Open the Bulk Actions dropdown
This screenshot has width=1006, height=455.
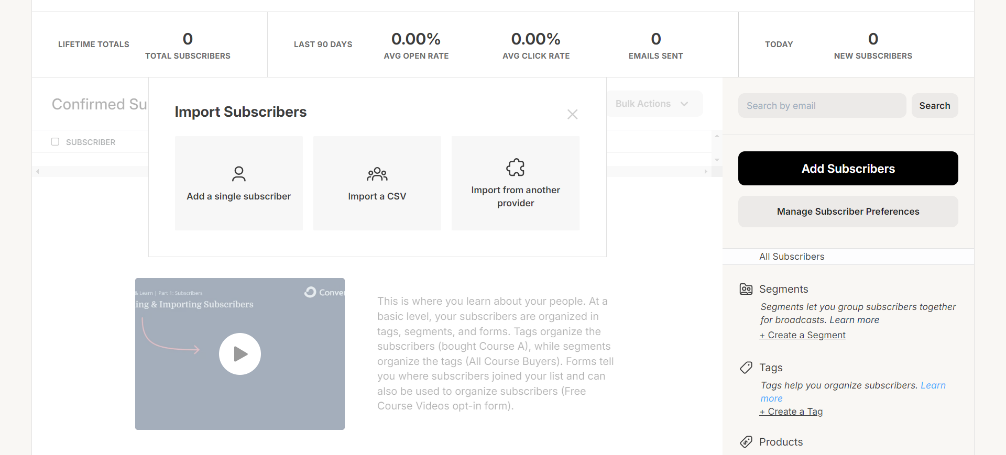click(652, 104)
